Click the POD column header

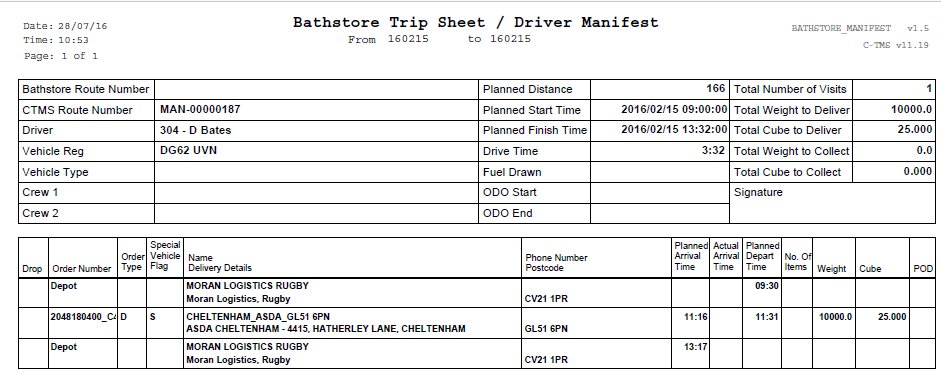click(922, 269)
